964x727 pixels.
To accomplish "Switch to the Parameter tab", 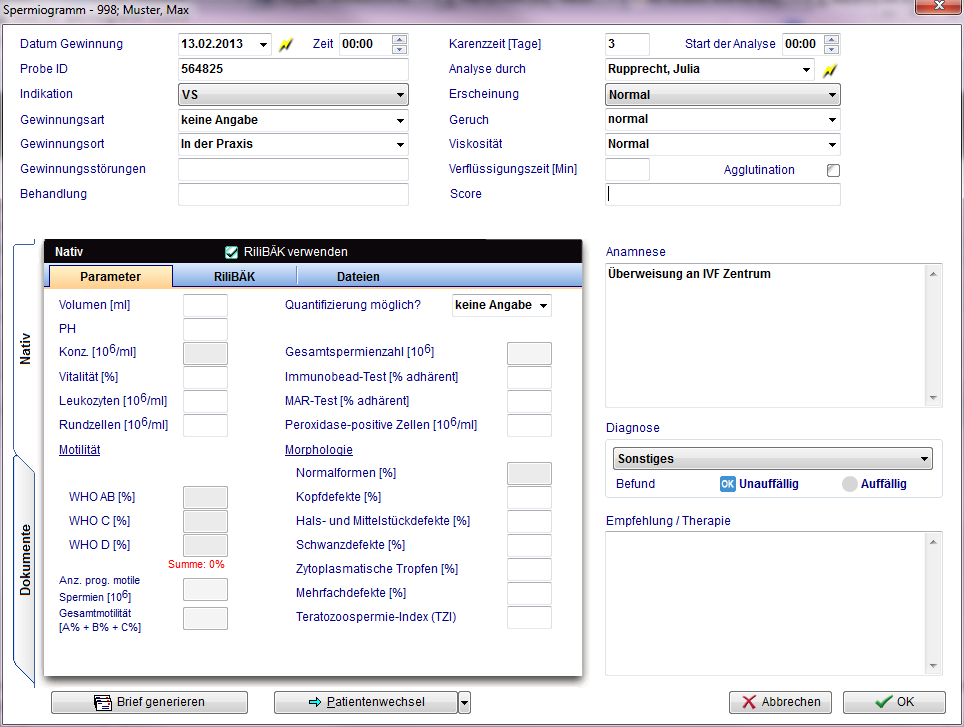I will 110,277.
